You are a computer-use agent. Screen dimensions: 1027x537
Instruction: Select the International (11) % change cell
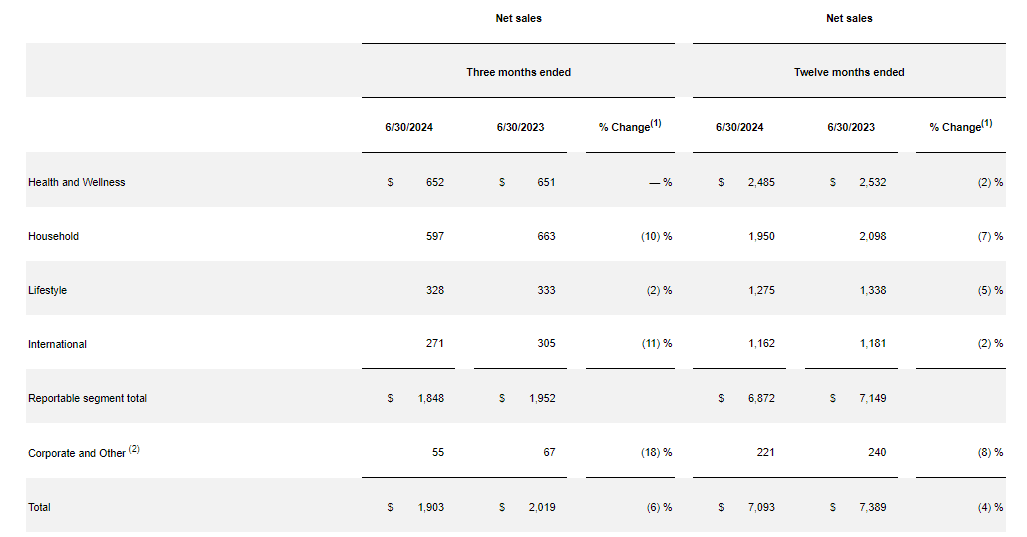[656, 344]
